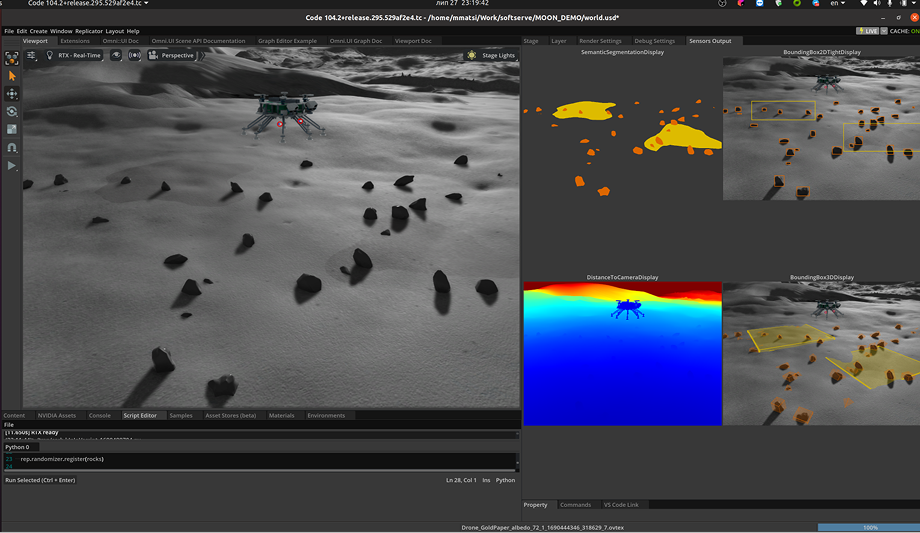Click the sensor broadcast icon in viewport toolbar

135,56
